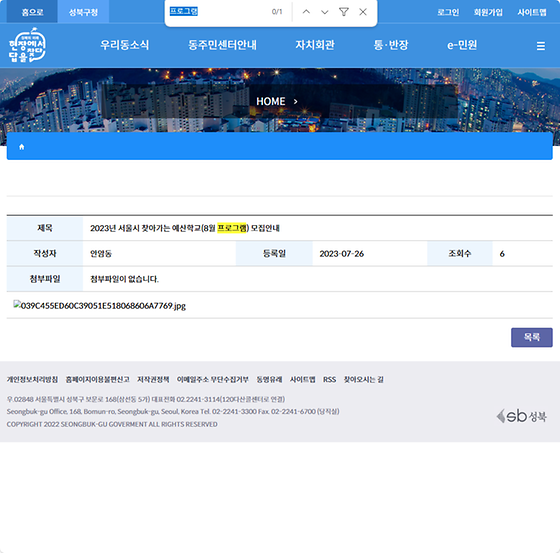Open 개인정보처리방침 footer link

pyautogui.click(x=32, y=379)
